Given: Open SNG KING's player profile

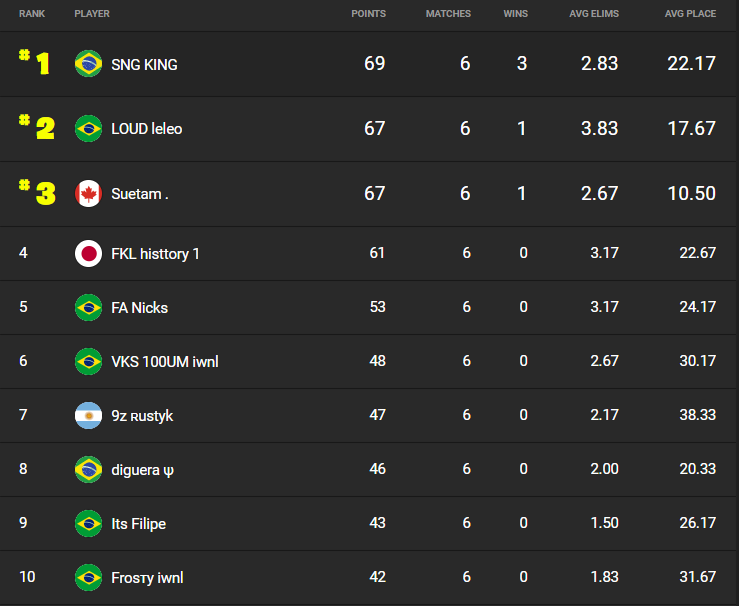Looking at the screenshot, I should [144, 65].
